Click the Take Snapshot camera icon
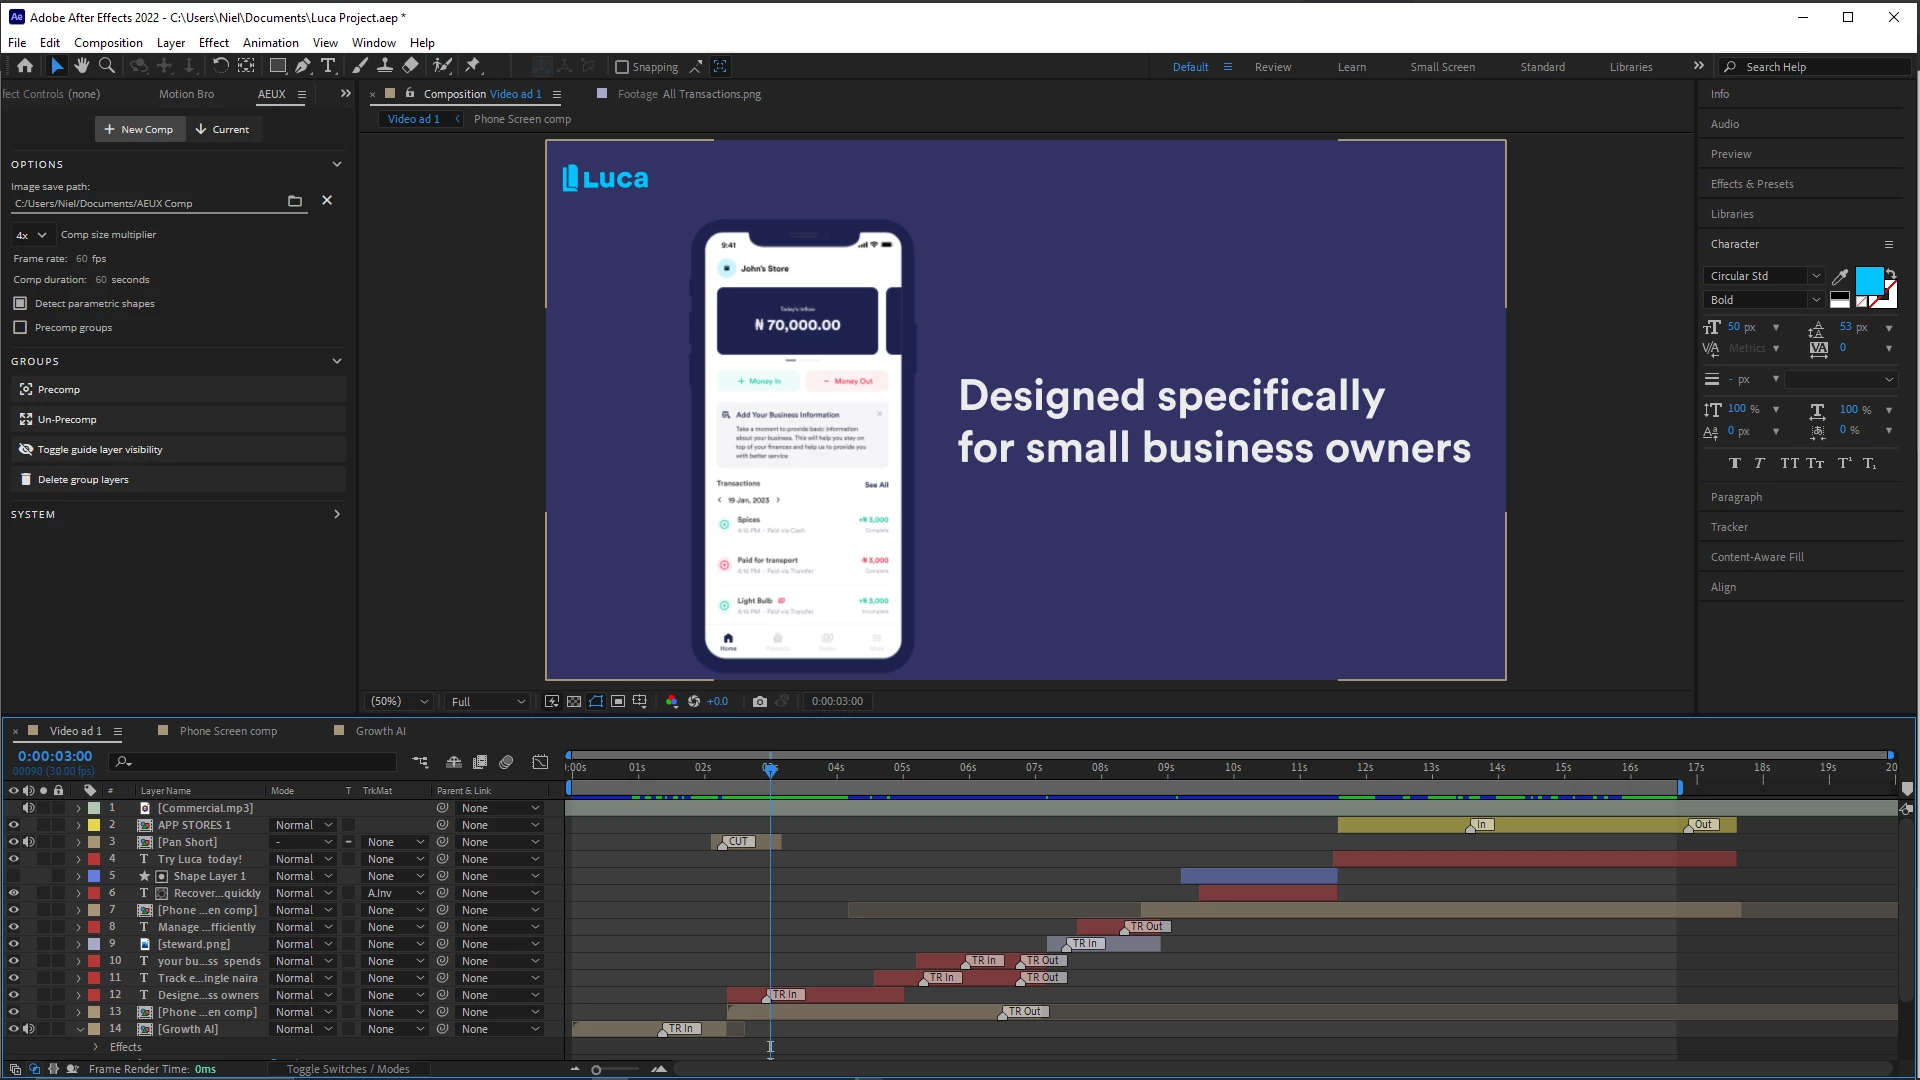Image resolution: width=1920 pixels, height=1080 pixels. click(760, 702)
